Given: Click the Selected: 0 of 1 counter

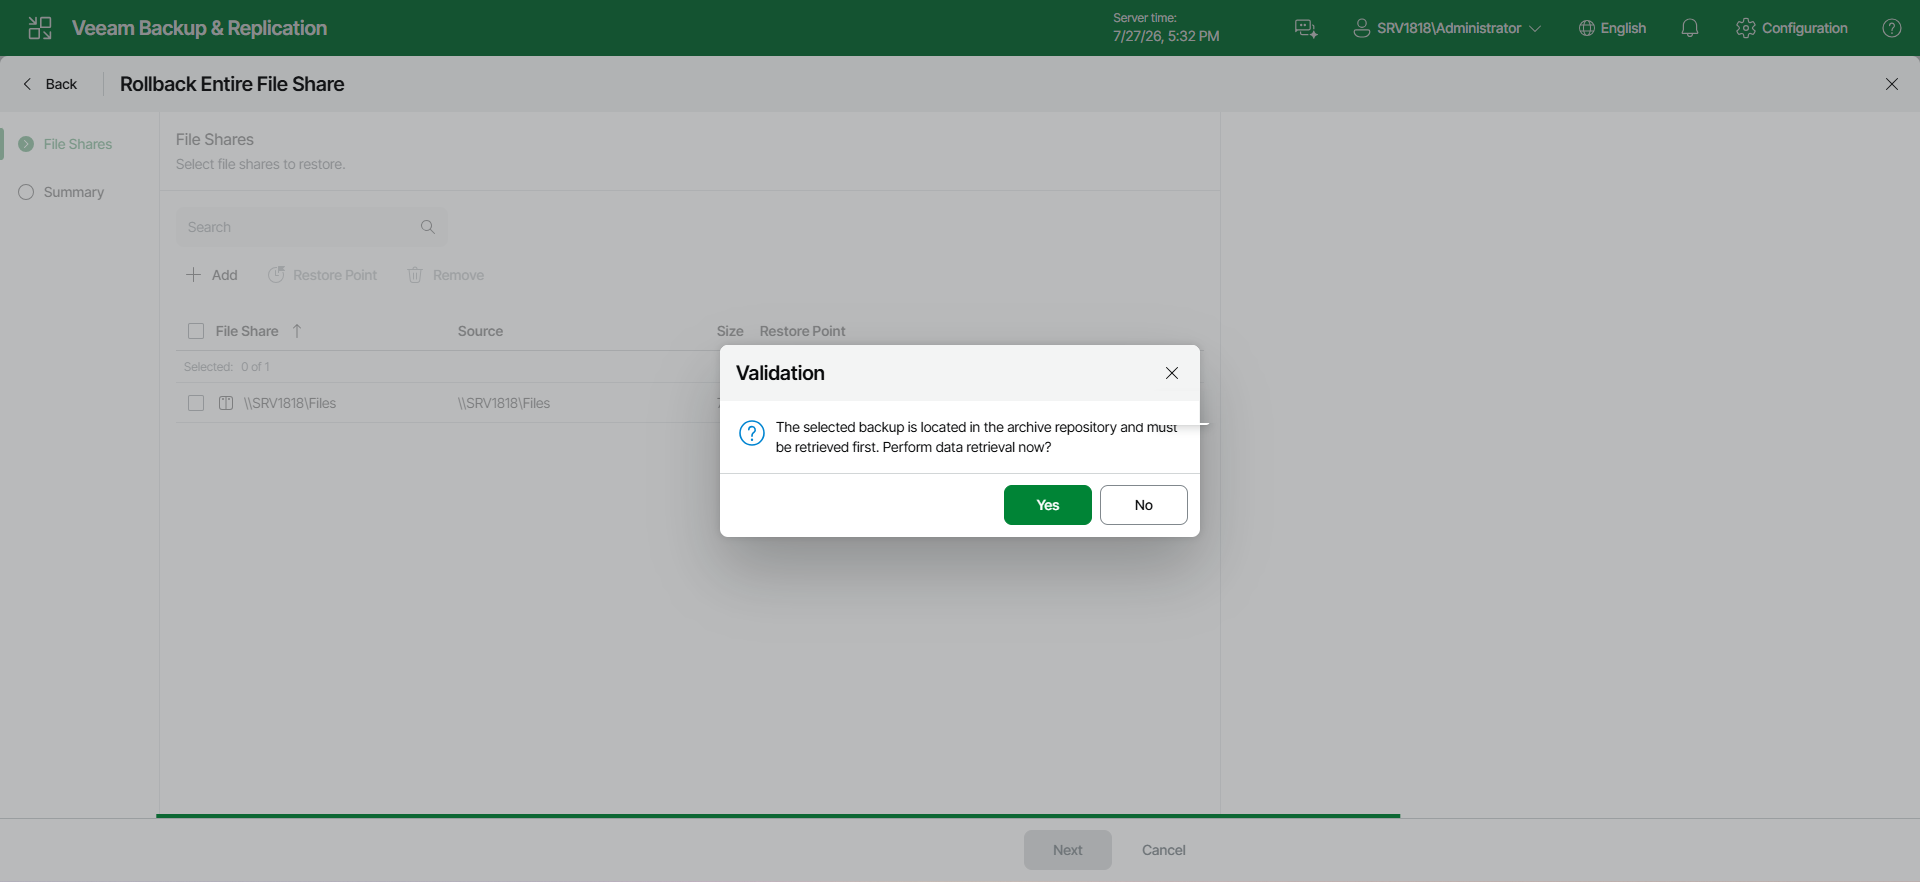Looking at the screenshot, I should [227, 367].
